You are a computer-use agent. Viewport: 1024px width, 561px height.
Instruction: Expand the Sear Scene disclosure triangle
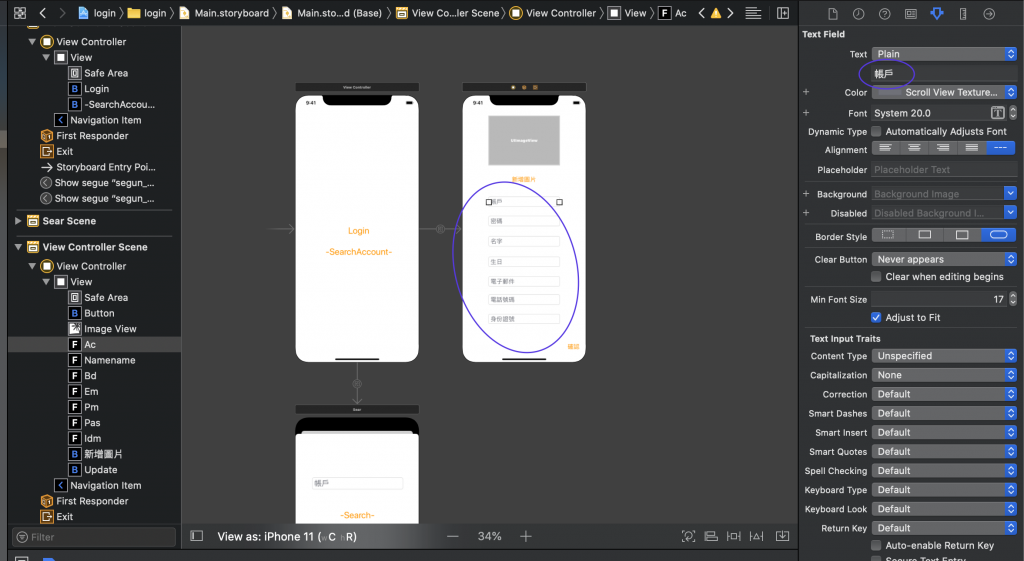tap(18, 221)
